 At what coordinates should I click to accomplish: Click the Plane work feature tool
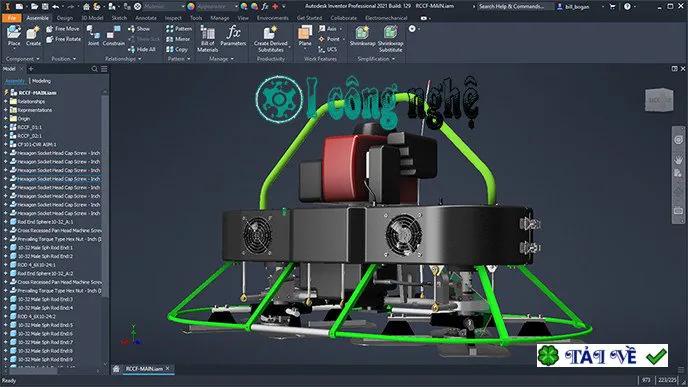[x=305, y=36]
